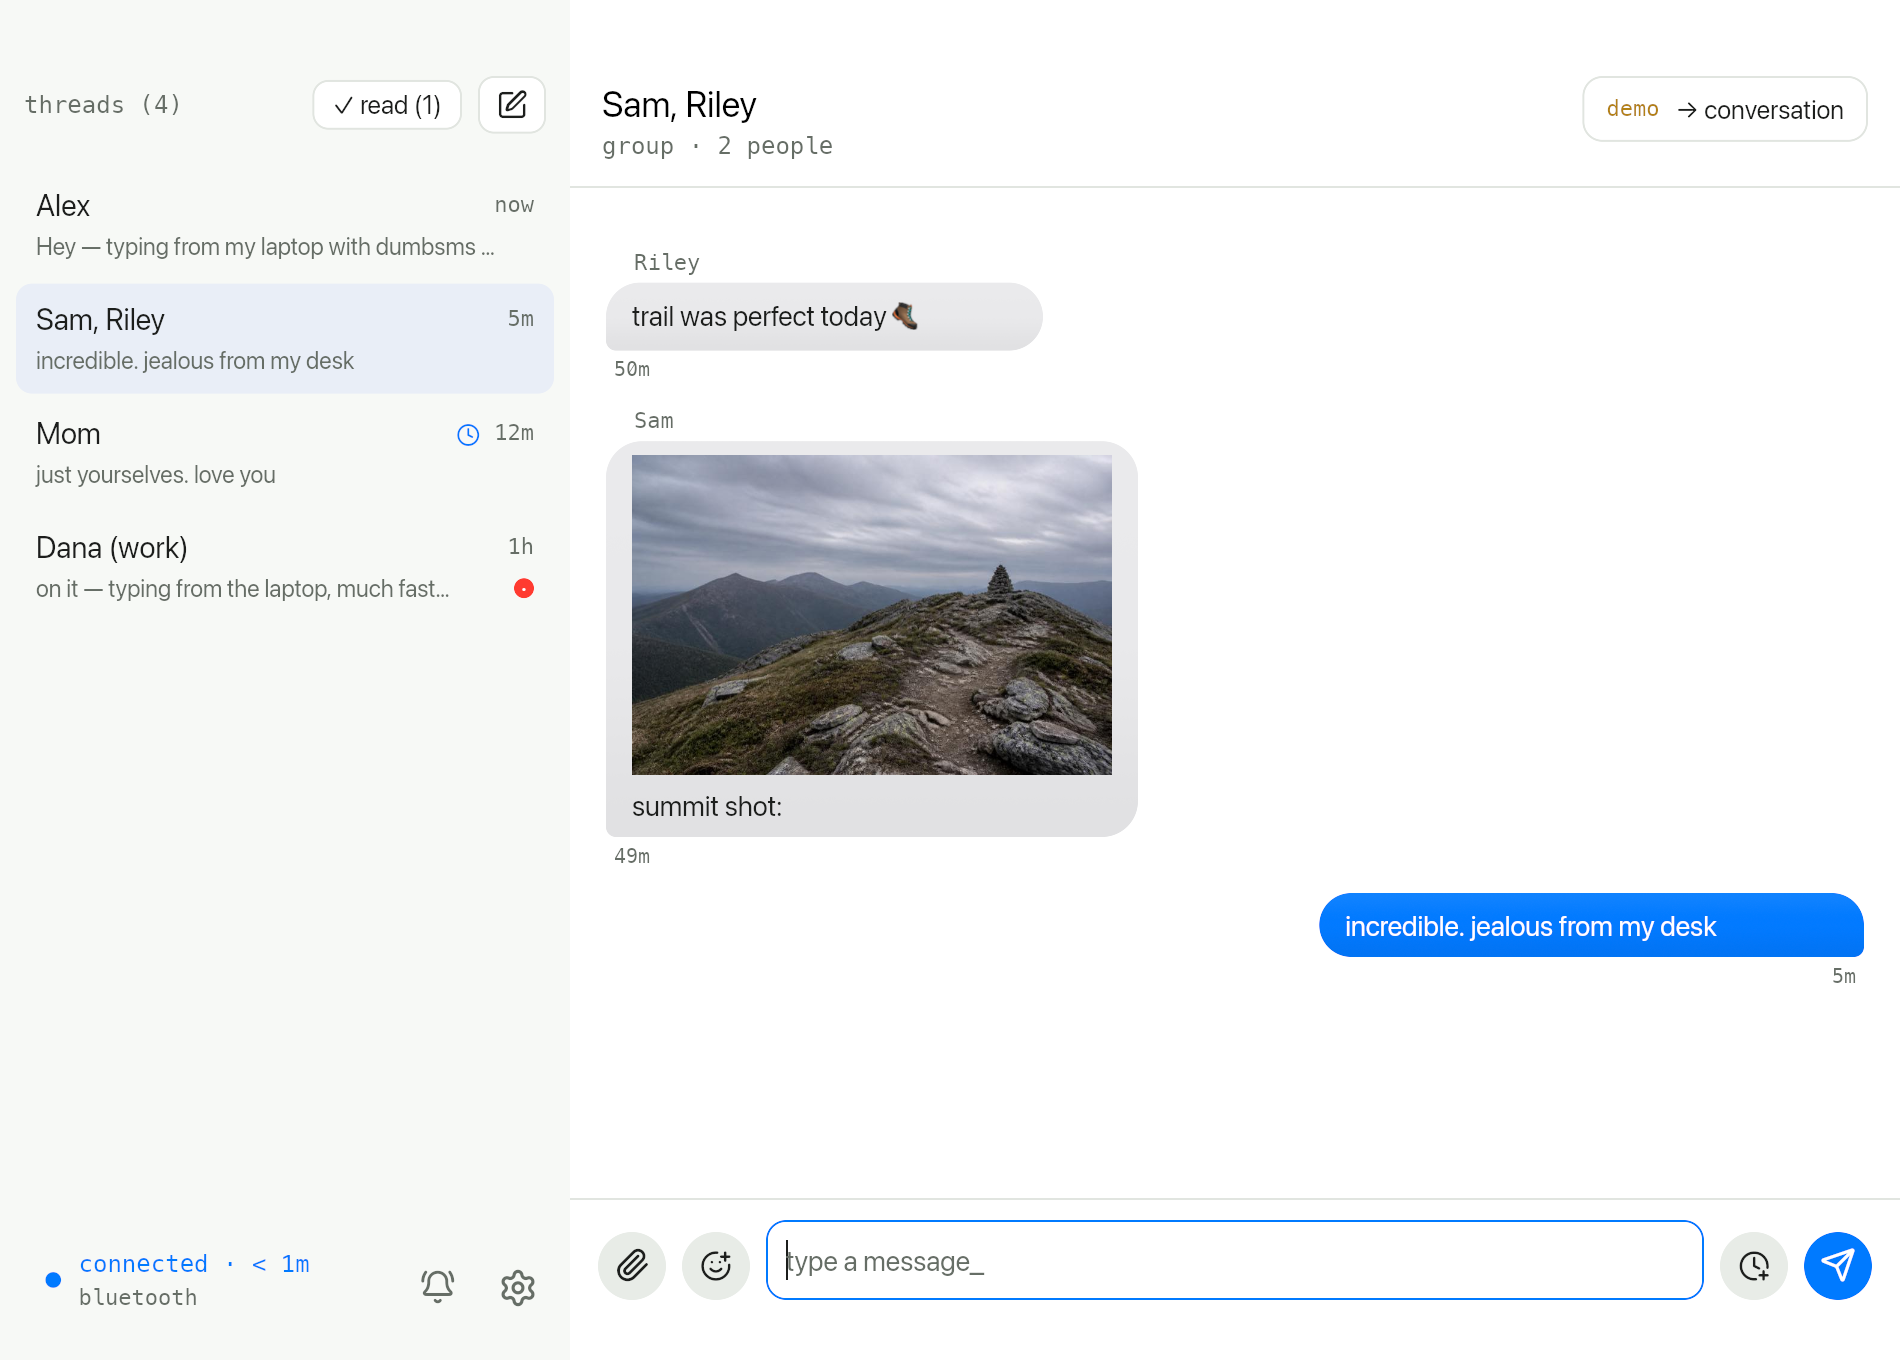Click the demo conversation button
The image size is (1900, 1360).
(1725, 109)
